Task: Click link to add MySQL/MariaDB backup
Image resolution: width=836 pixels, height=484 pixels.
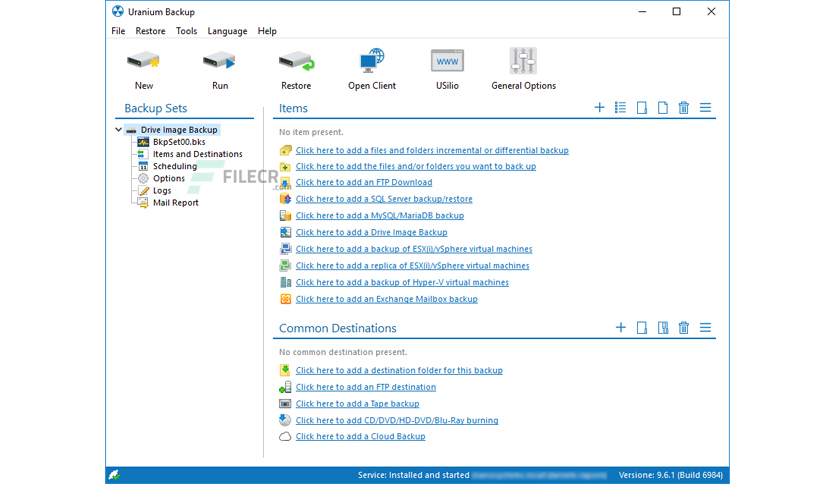Action: tap(380, 216)
